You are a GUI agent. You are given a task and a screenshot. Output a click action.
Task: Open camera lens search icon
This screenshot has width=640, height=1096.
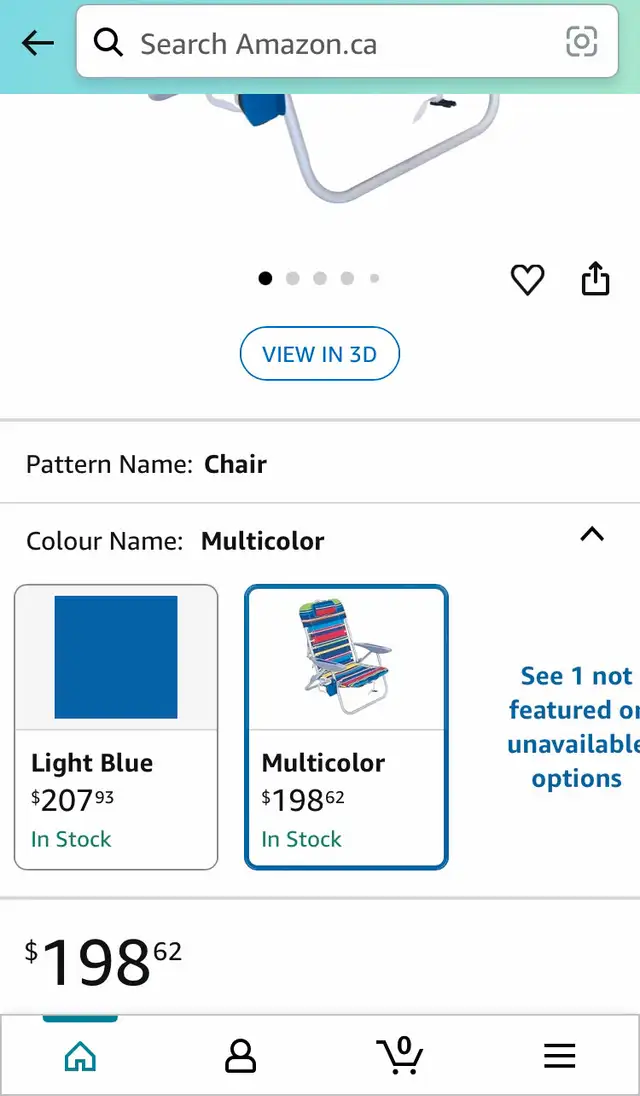(x=581, y=42)
